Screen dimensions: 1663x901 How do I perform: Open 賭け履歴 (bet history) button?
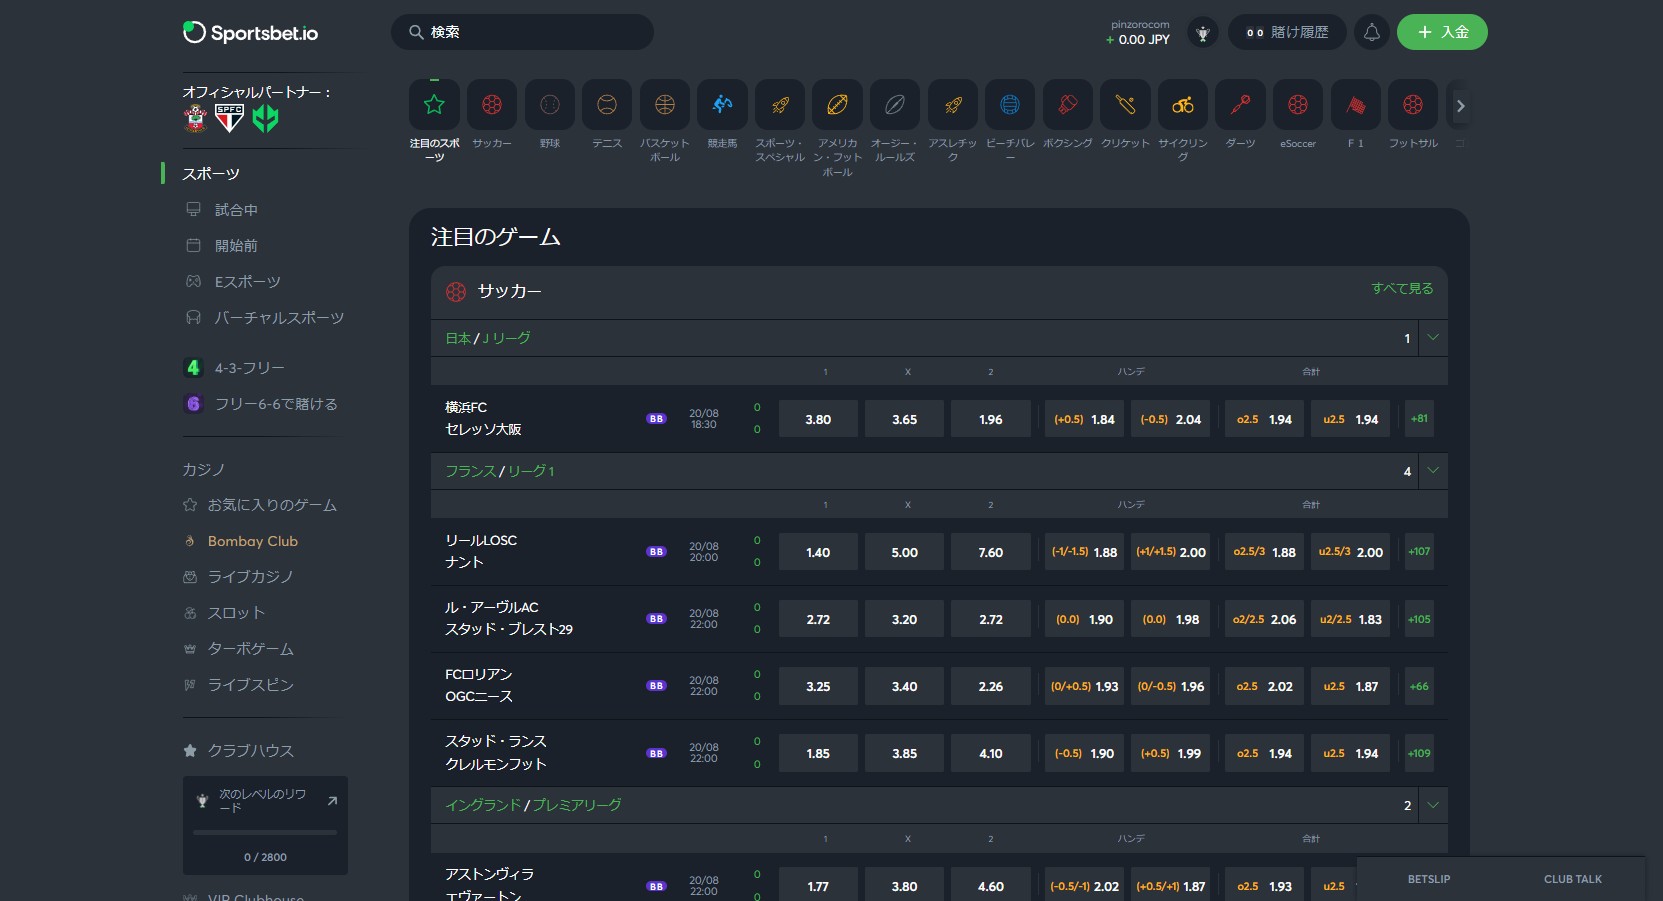pos(1287,32)
